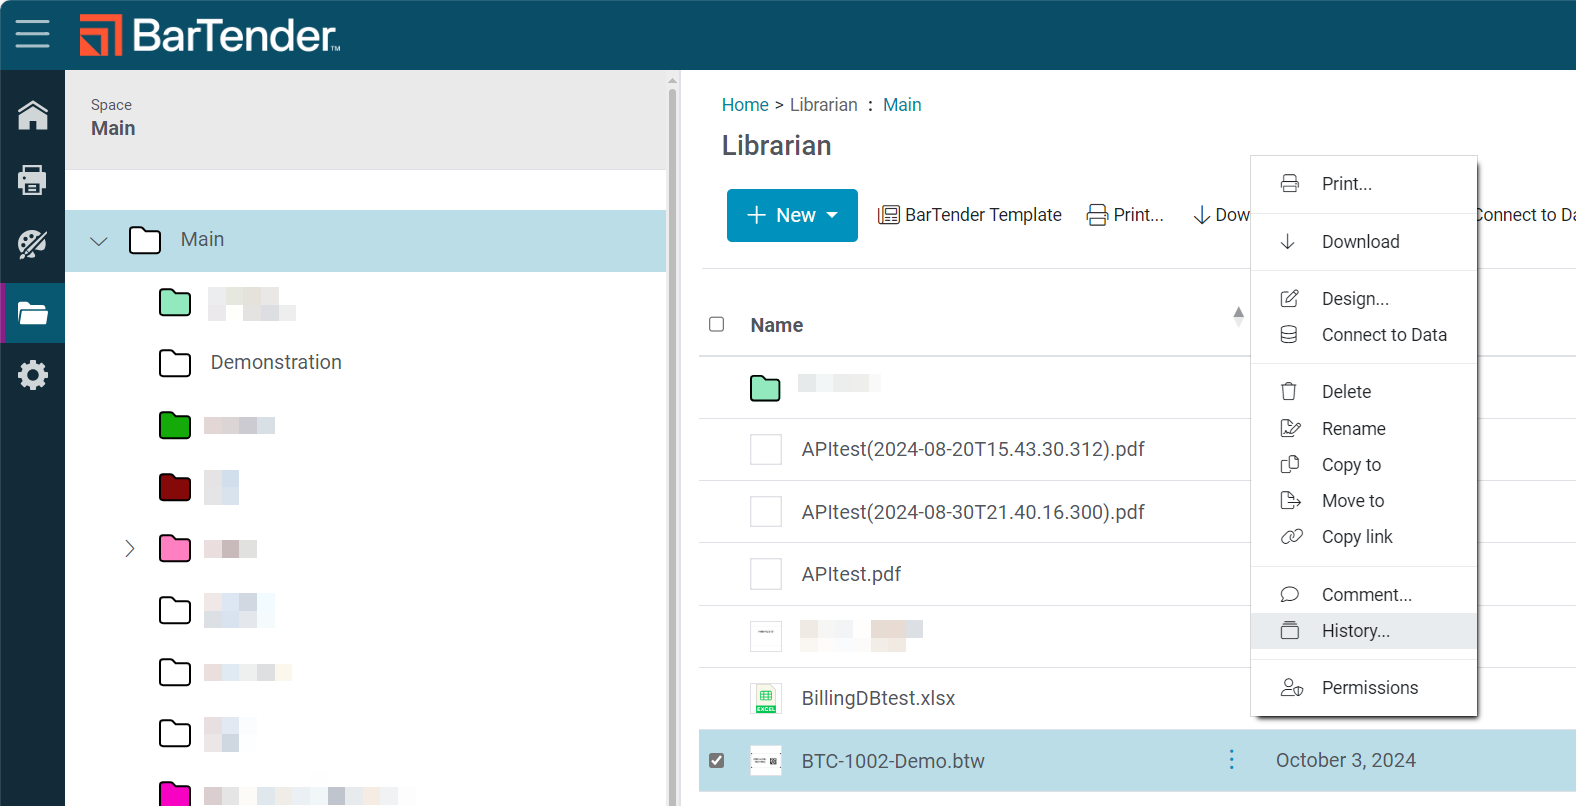Screen dimensions: 1576x806
Task: Choose Design... from the context menu
Action: click(x=1364, y=299)
